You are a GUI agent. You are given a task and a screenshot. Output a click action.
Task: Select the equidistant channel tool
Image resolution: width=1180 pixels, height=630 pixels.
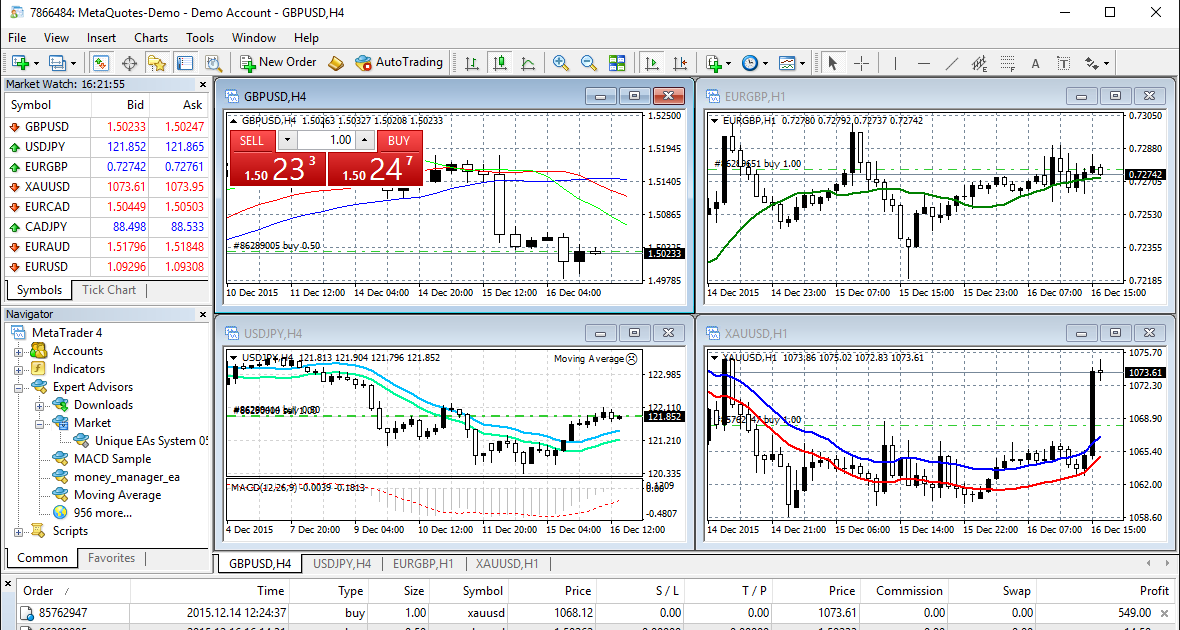979,62
